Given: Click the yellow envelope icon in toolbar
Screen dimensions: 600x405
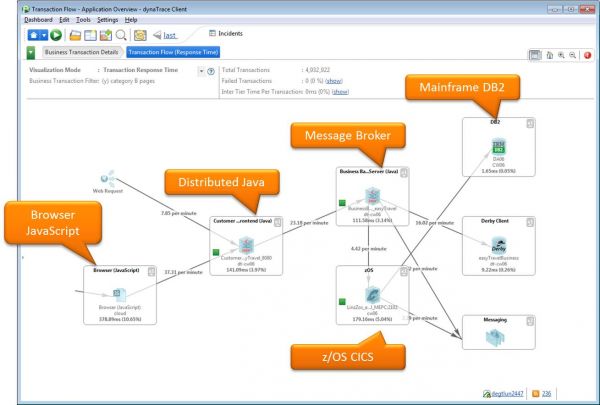Looking at the screenshot, I should pyautogui.click(x=140, y=36).
